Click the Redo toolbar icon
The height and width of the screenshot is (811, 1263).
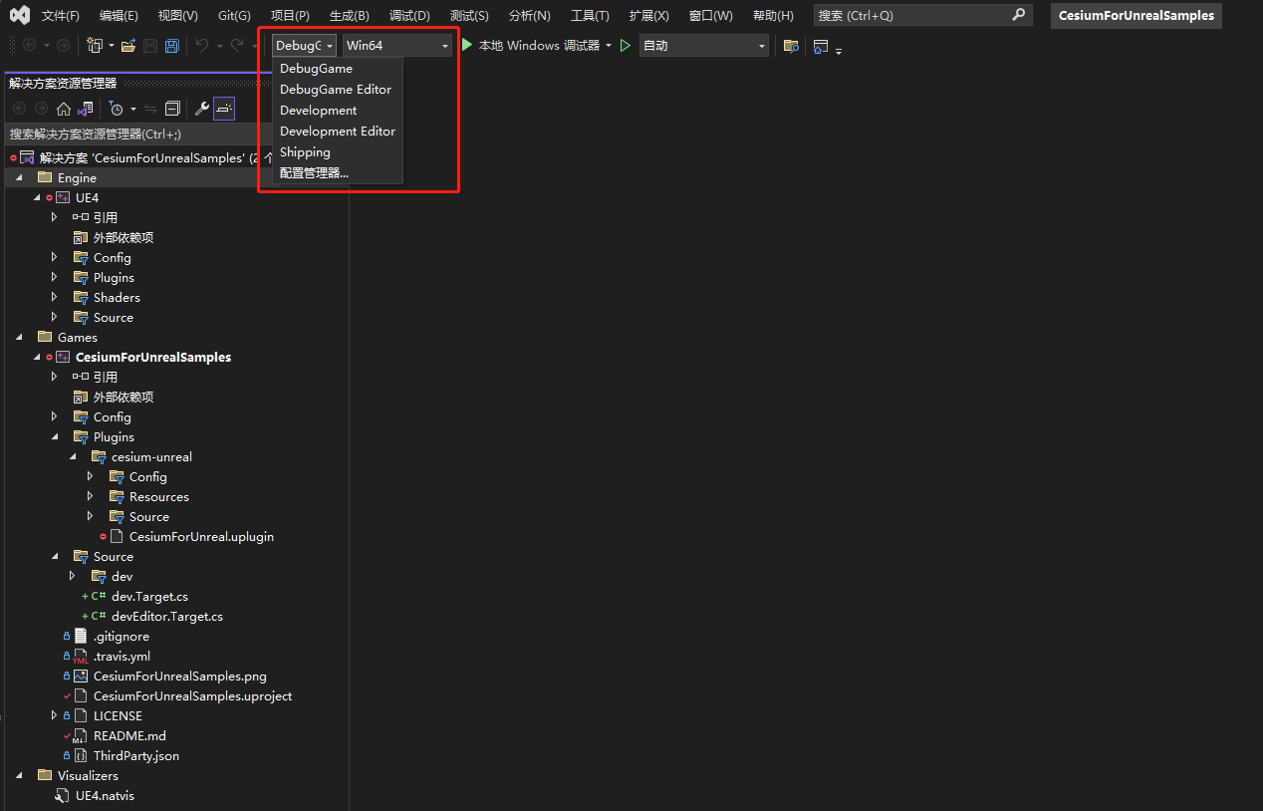pyautogui.click(x=237, y=46)
